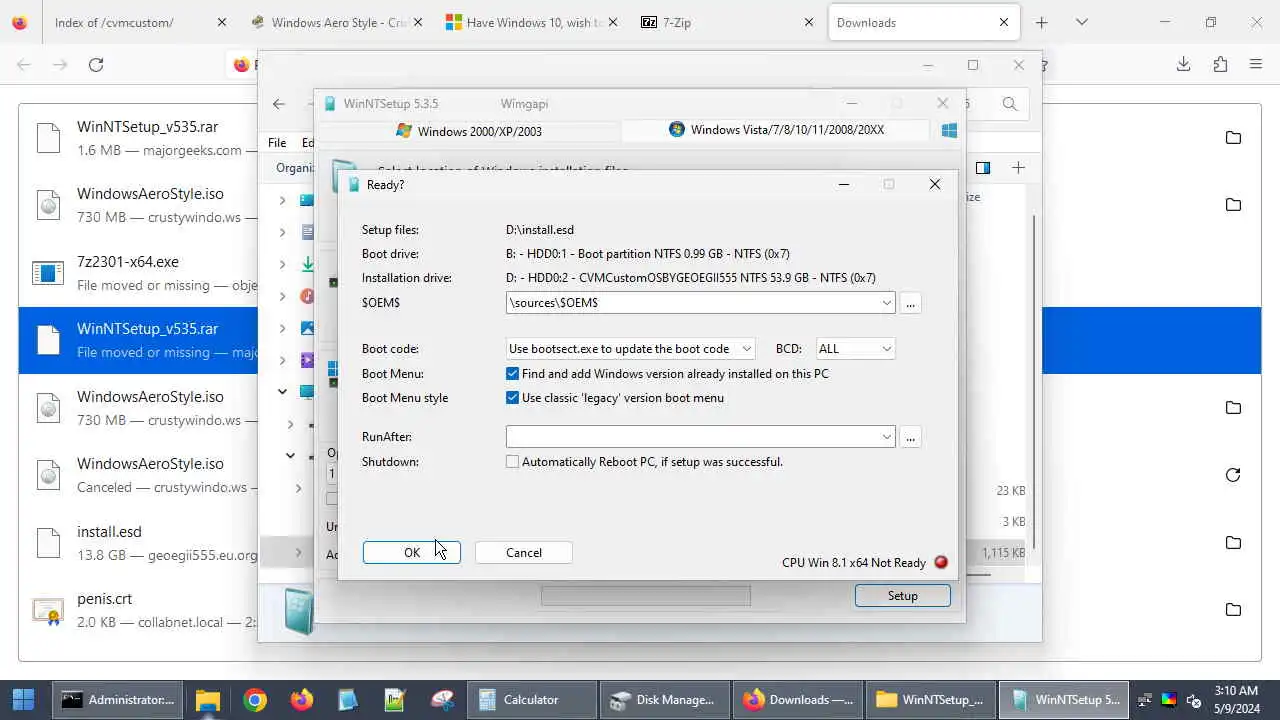Show the 1.6 MB WinNTSetup_v535.rar in folder
1280x720 pixels.
point(1233,137)
